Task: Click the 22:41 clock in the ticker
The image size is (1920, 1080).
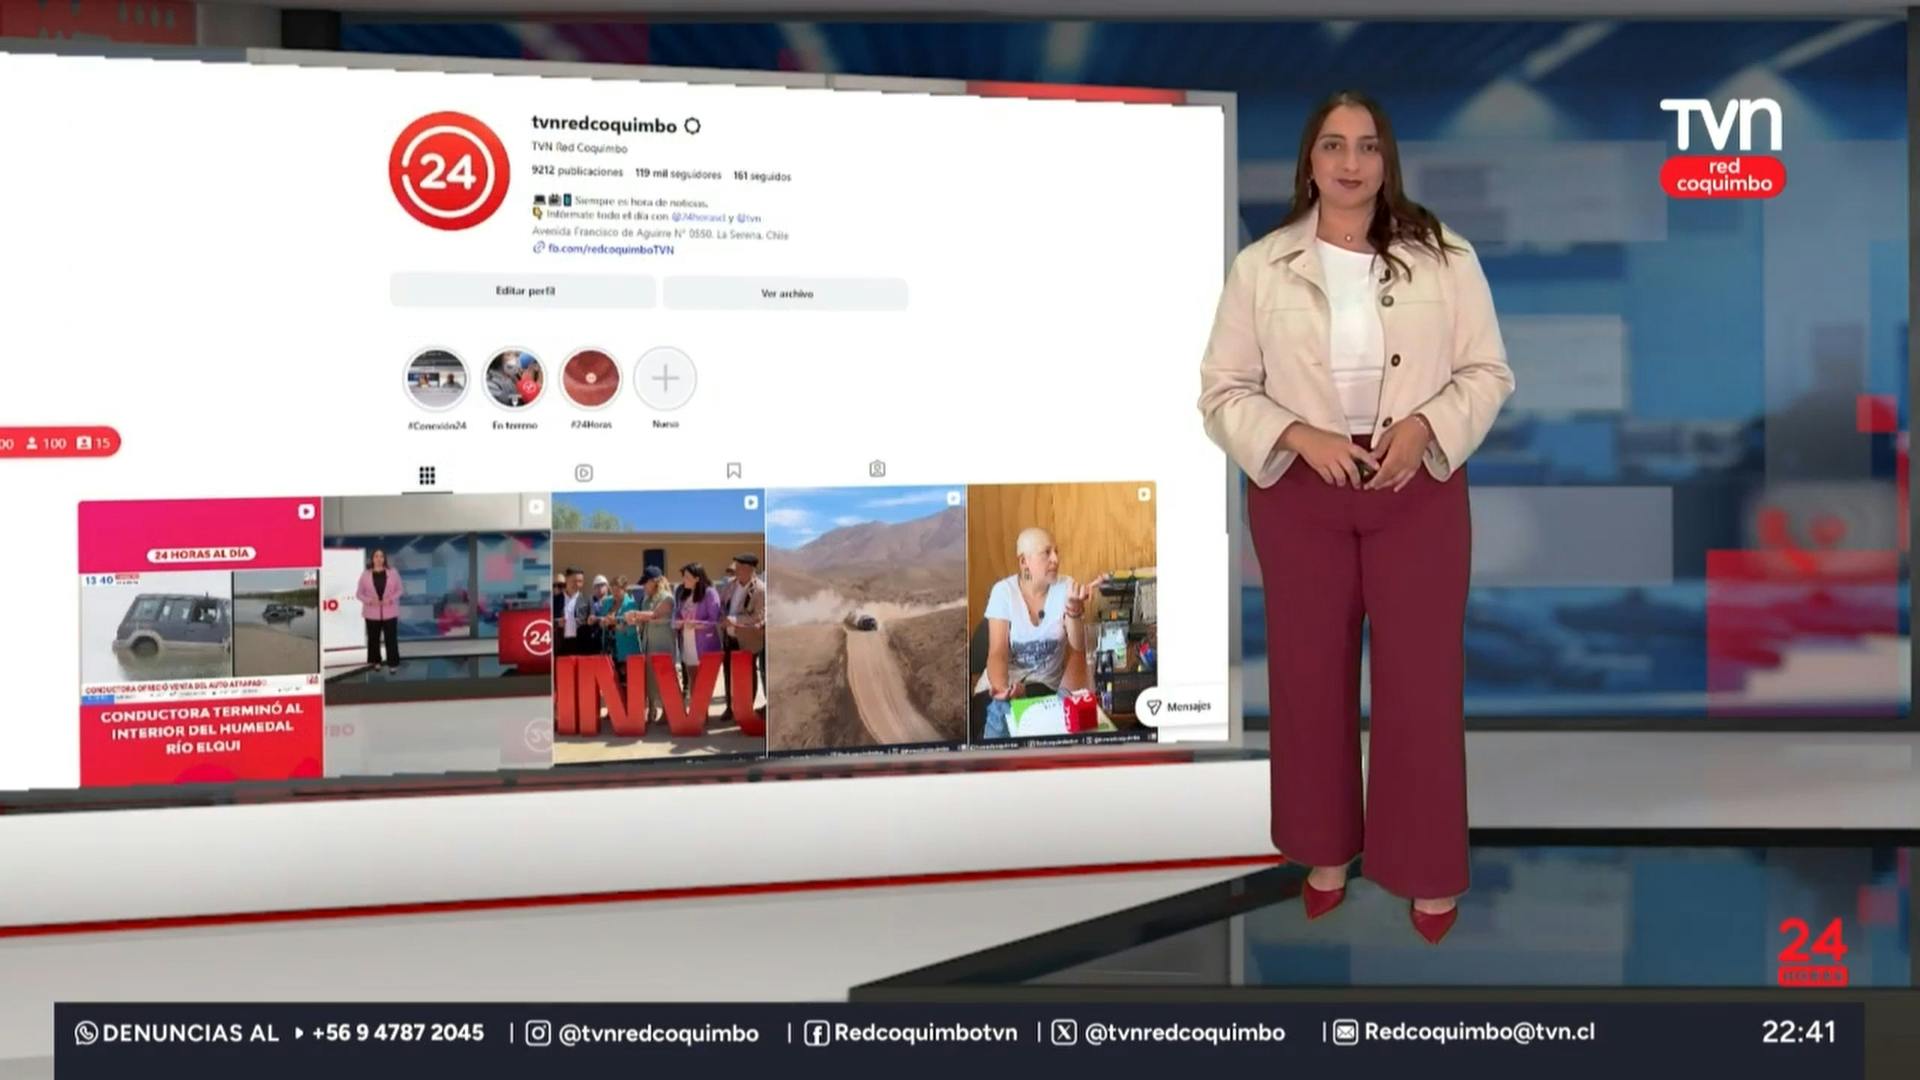Action: tap(1799, 1032)
